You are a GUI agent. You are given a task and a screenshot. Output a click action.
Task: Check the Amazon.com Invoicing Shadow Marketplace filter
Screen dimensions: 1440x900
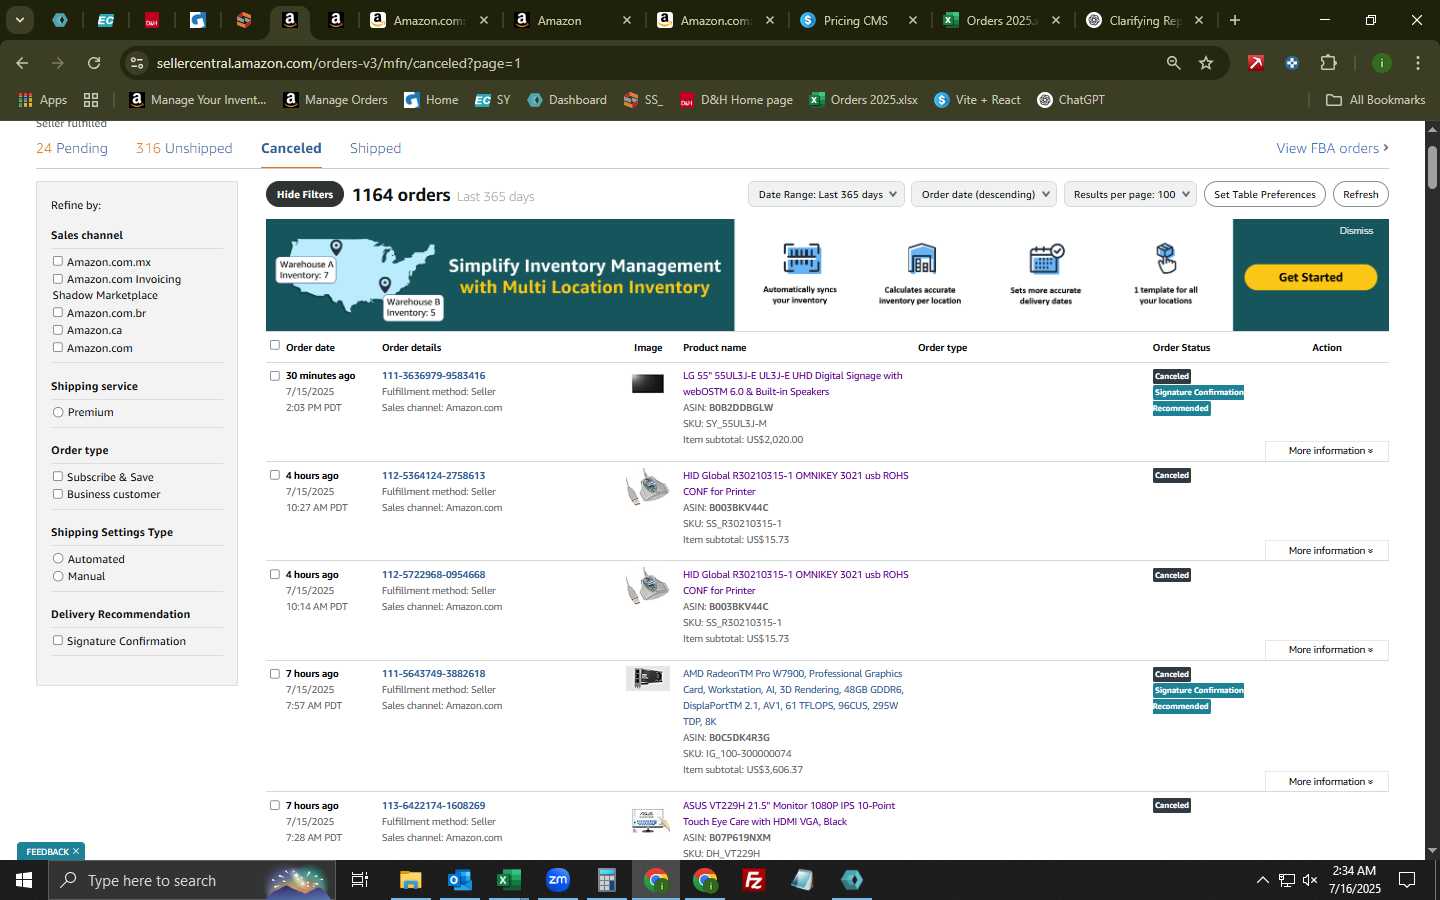[58, 279]
